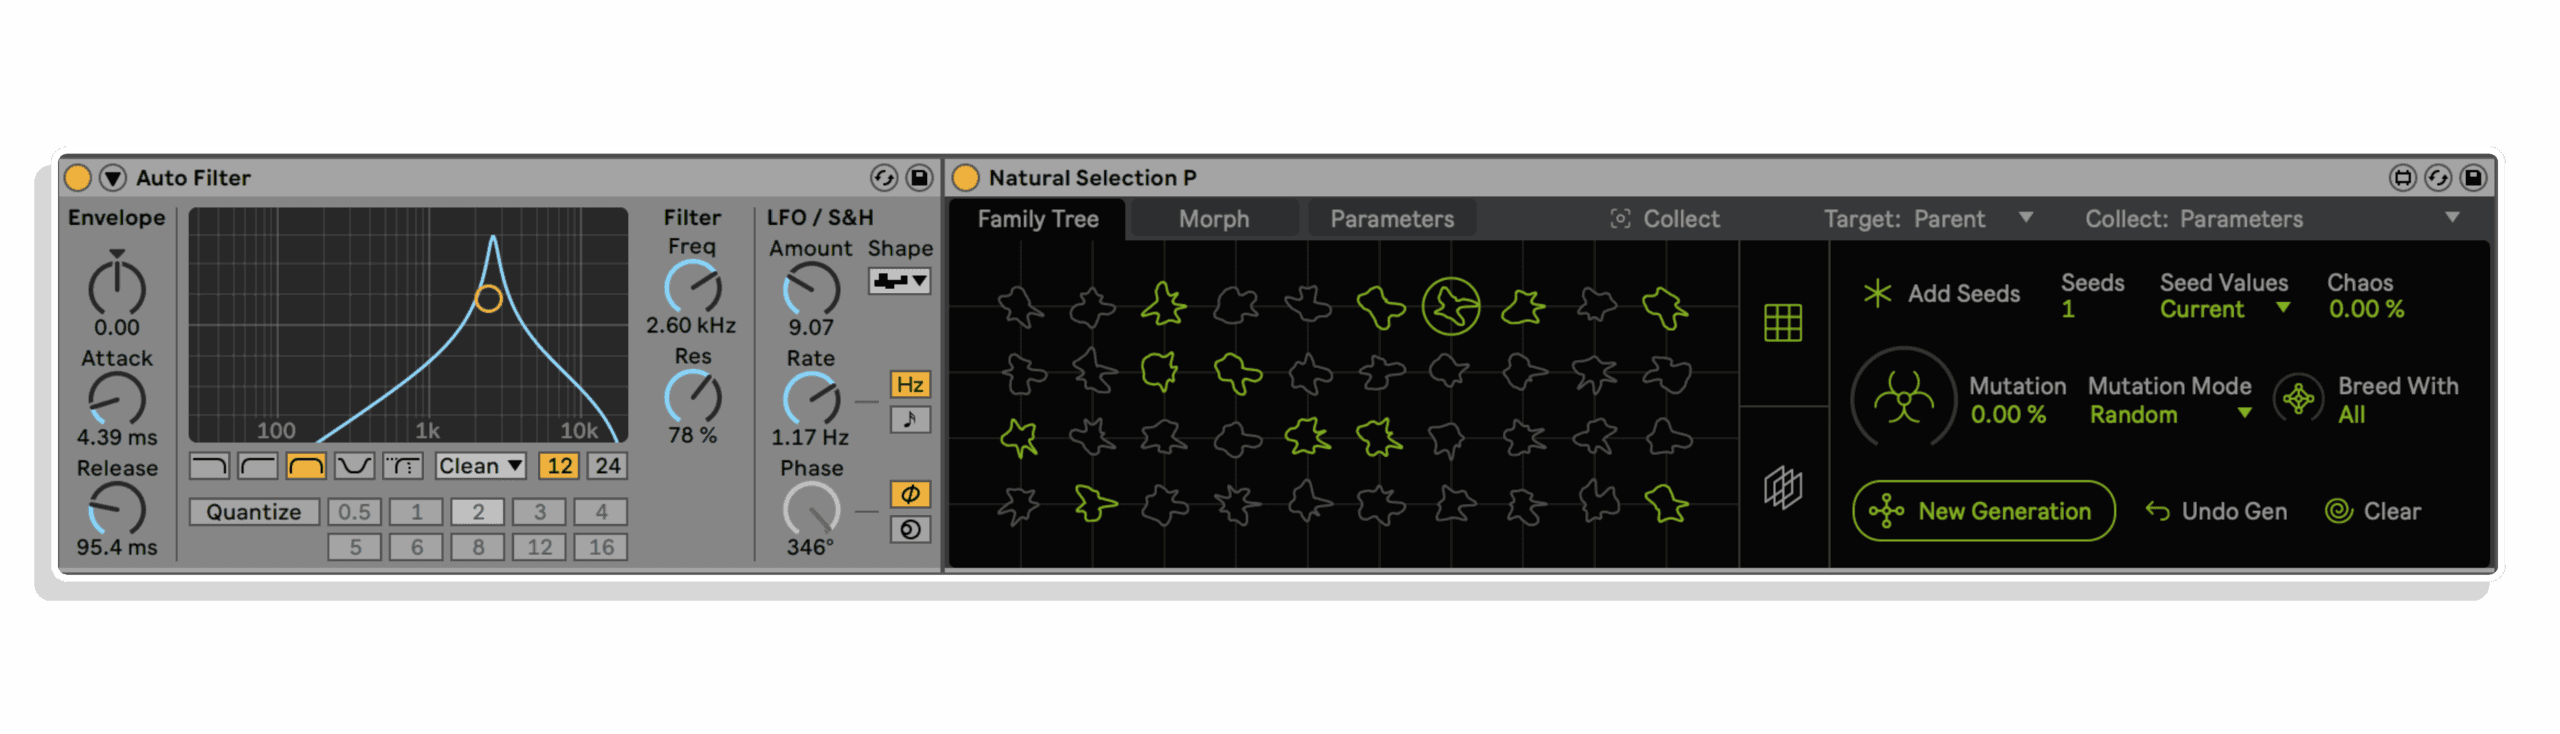The height and width of the screenshot is (734, 2560).
Task: Set filter slope to 24 dB
Action: point(607,466)
